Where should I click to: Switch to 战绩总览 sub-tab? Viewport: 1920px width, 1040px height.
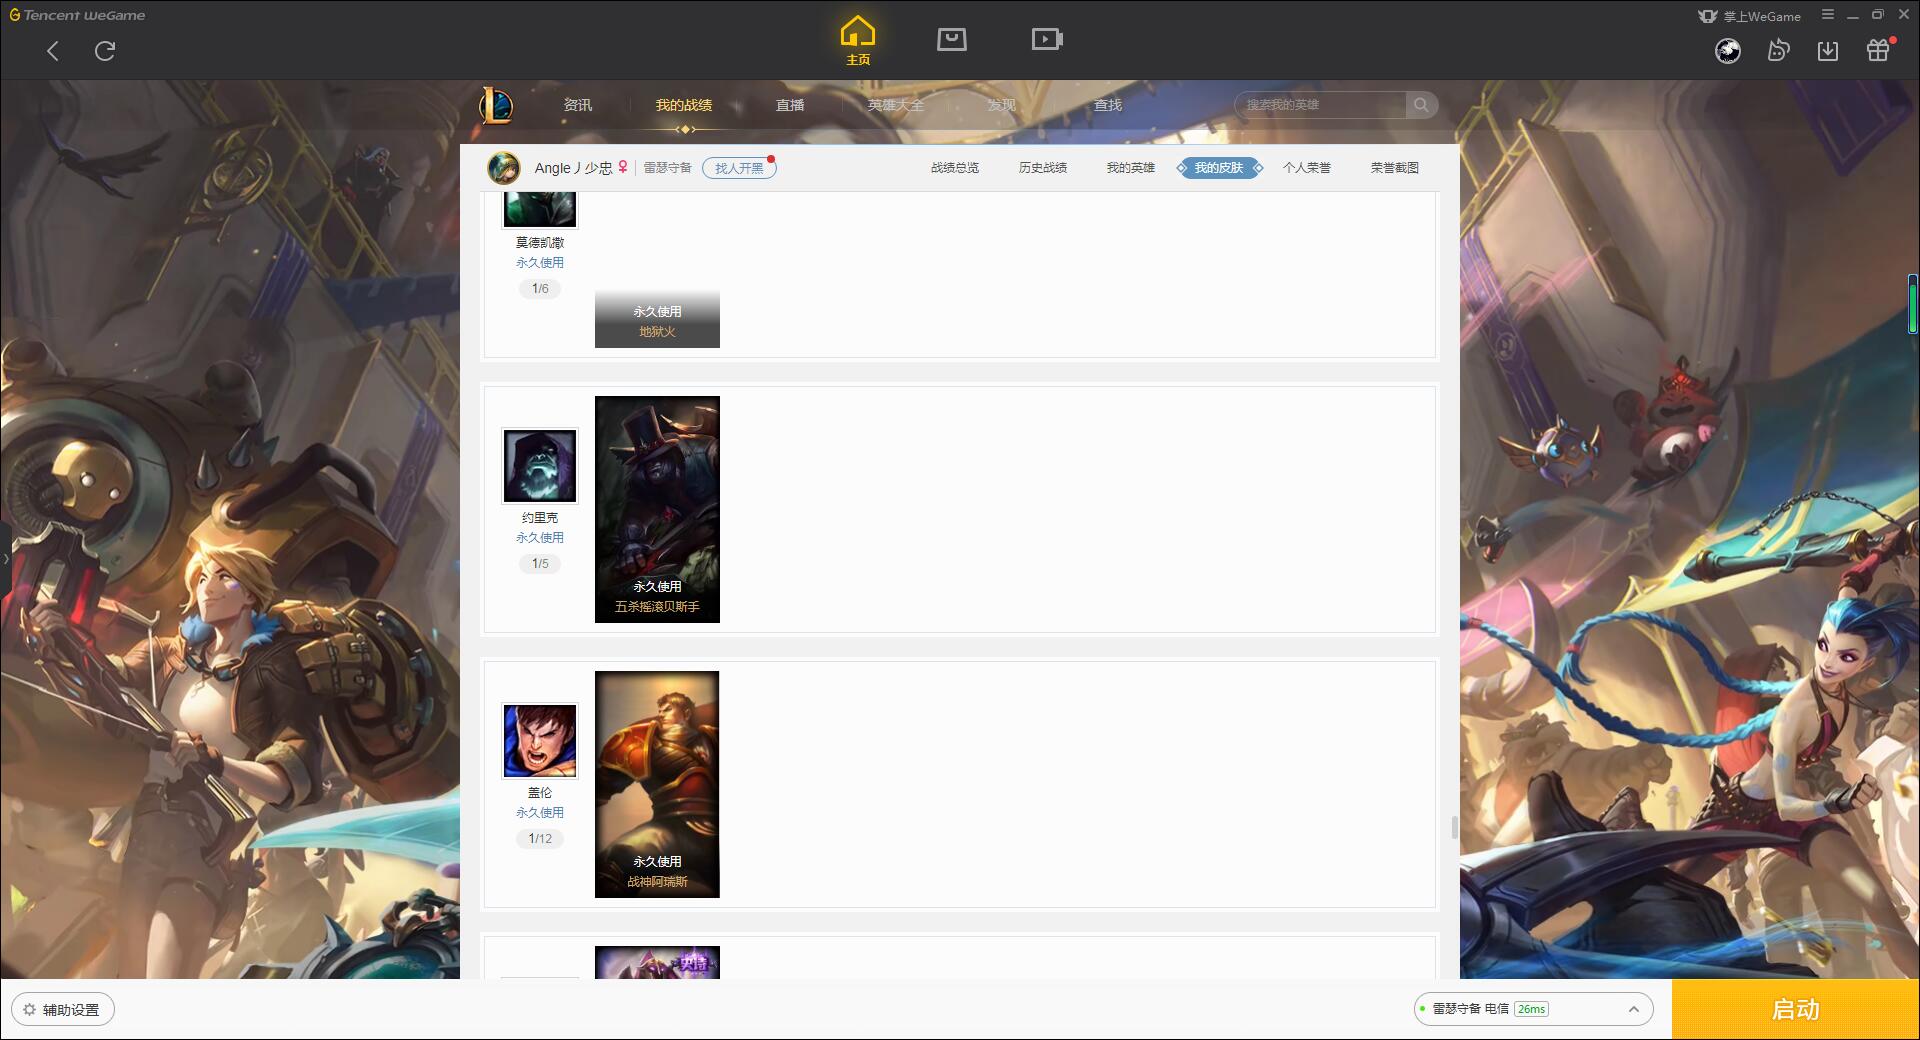coord(955,168)
